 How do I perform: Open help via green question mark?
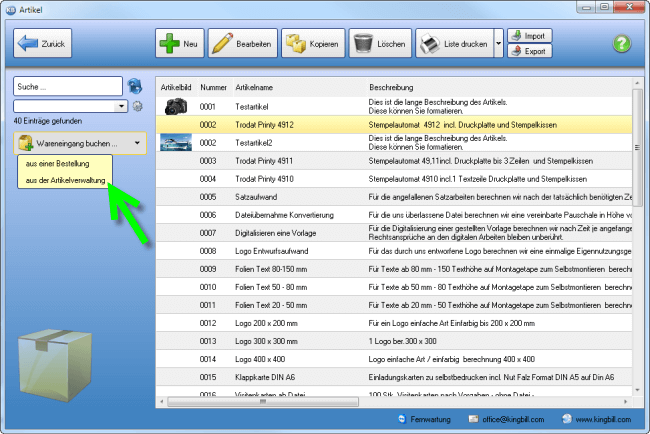tap(621, 44)
